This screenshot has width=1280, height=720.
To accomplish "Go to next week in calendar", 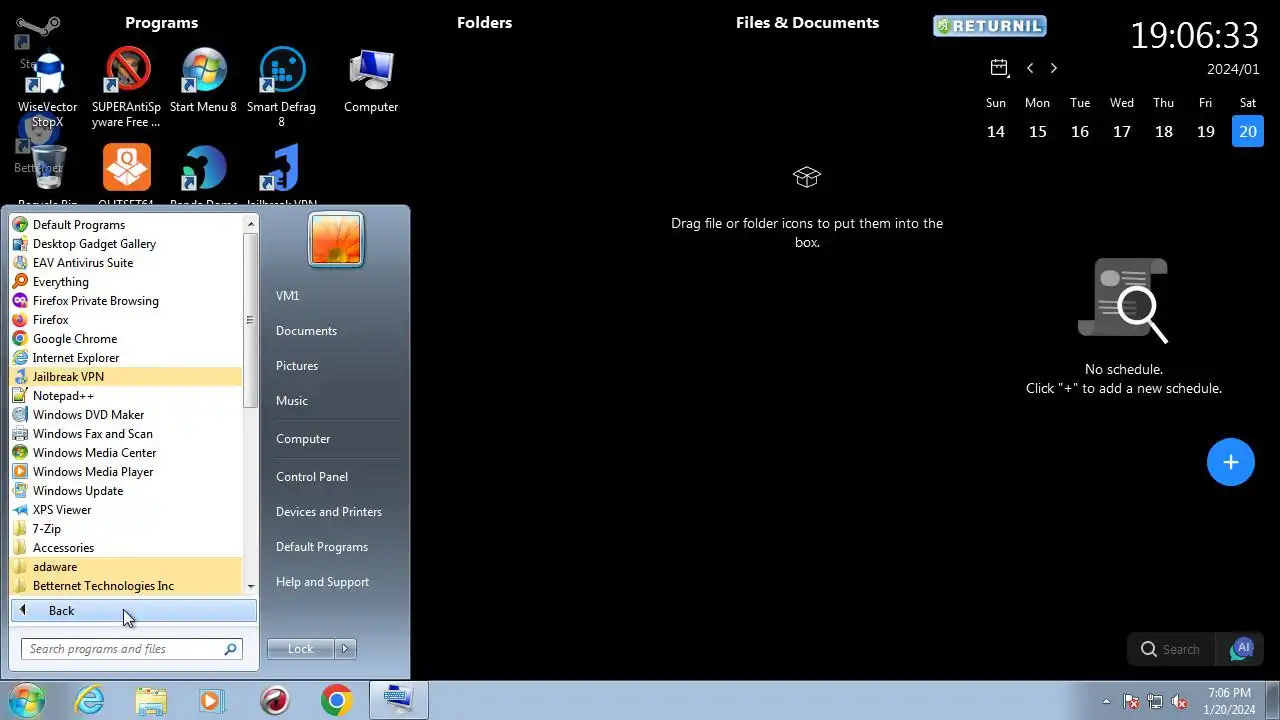I will 1053,68.
